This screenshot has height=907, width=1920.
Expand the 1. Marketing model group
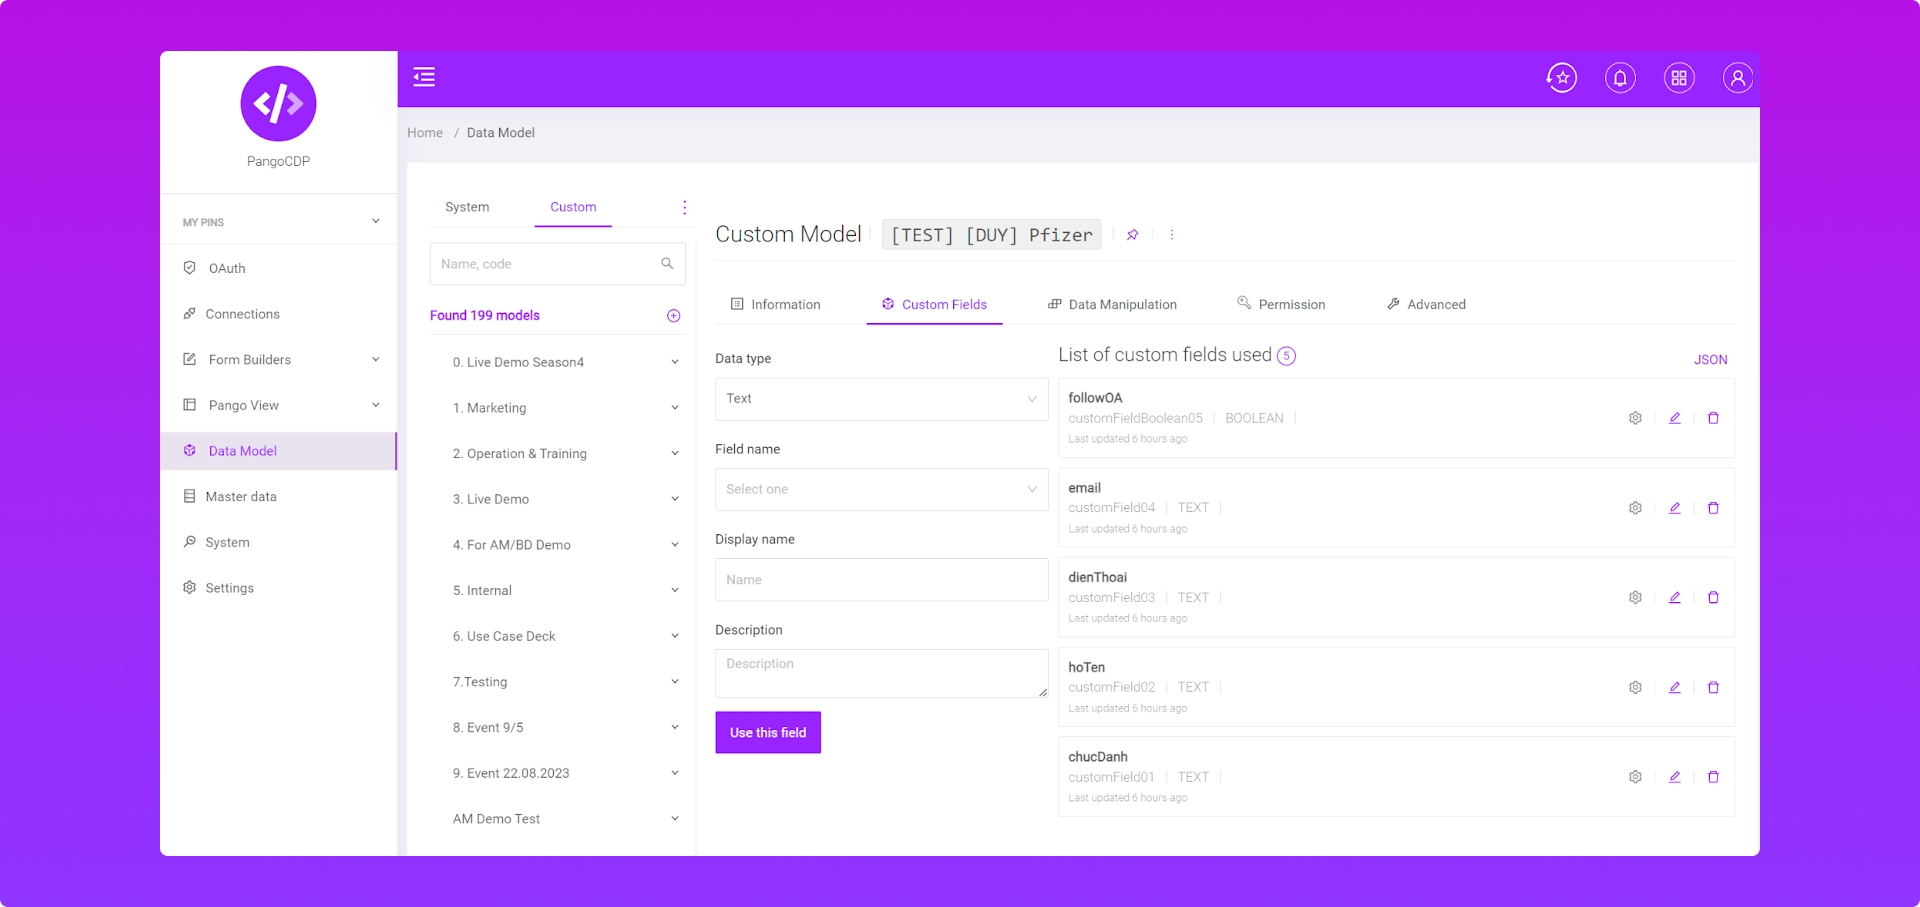pyautogui.click(x=674, y=408)
